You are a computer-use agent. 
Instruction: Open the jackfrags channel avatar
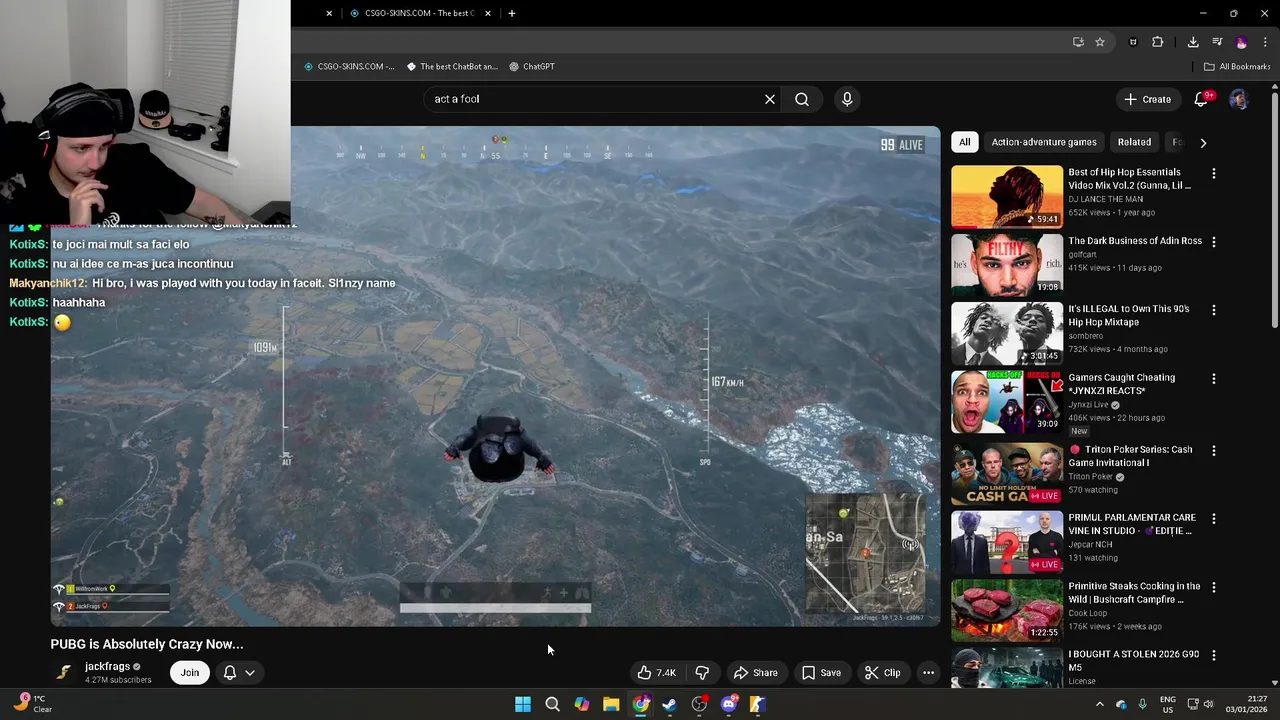(x=64, y=673)
